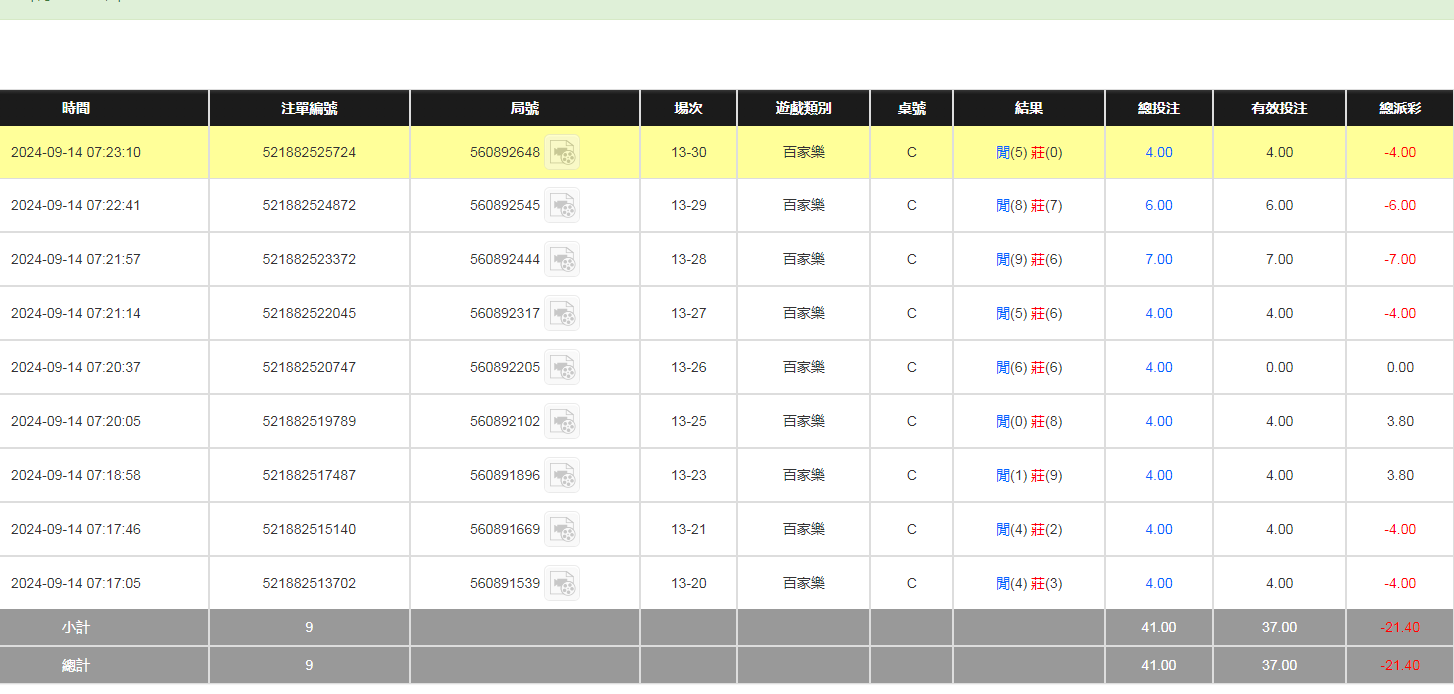
Task: Click the 7.00 total bet link
Action: (1158, 260)
